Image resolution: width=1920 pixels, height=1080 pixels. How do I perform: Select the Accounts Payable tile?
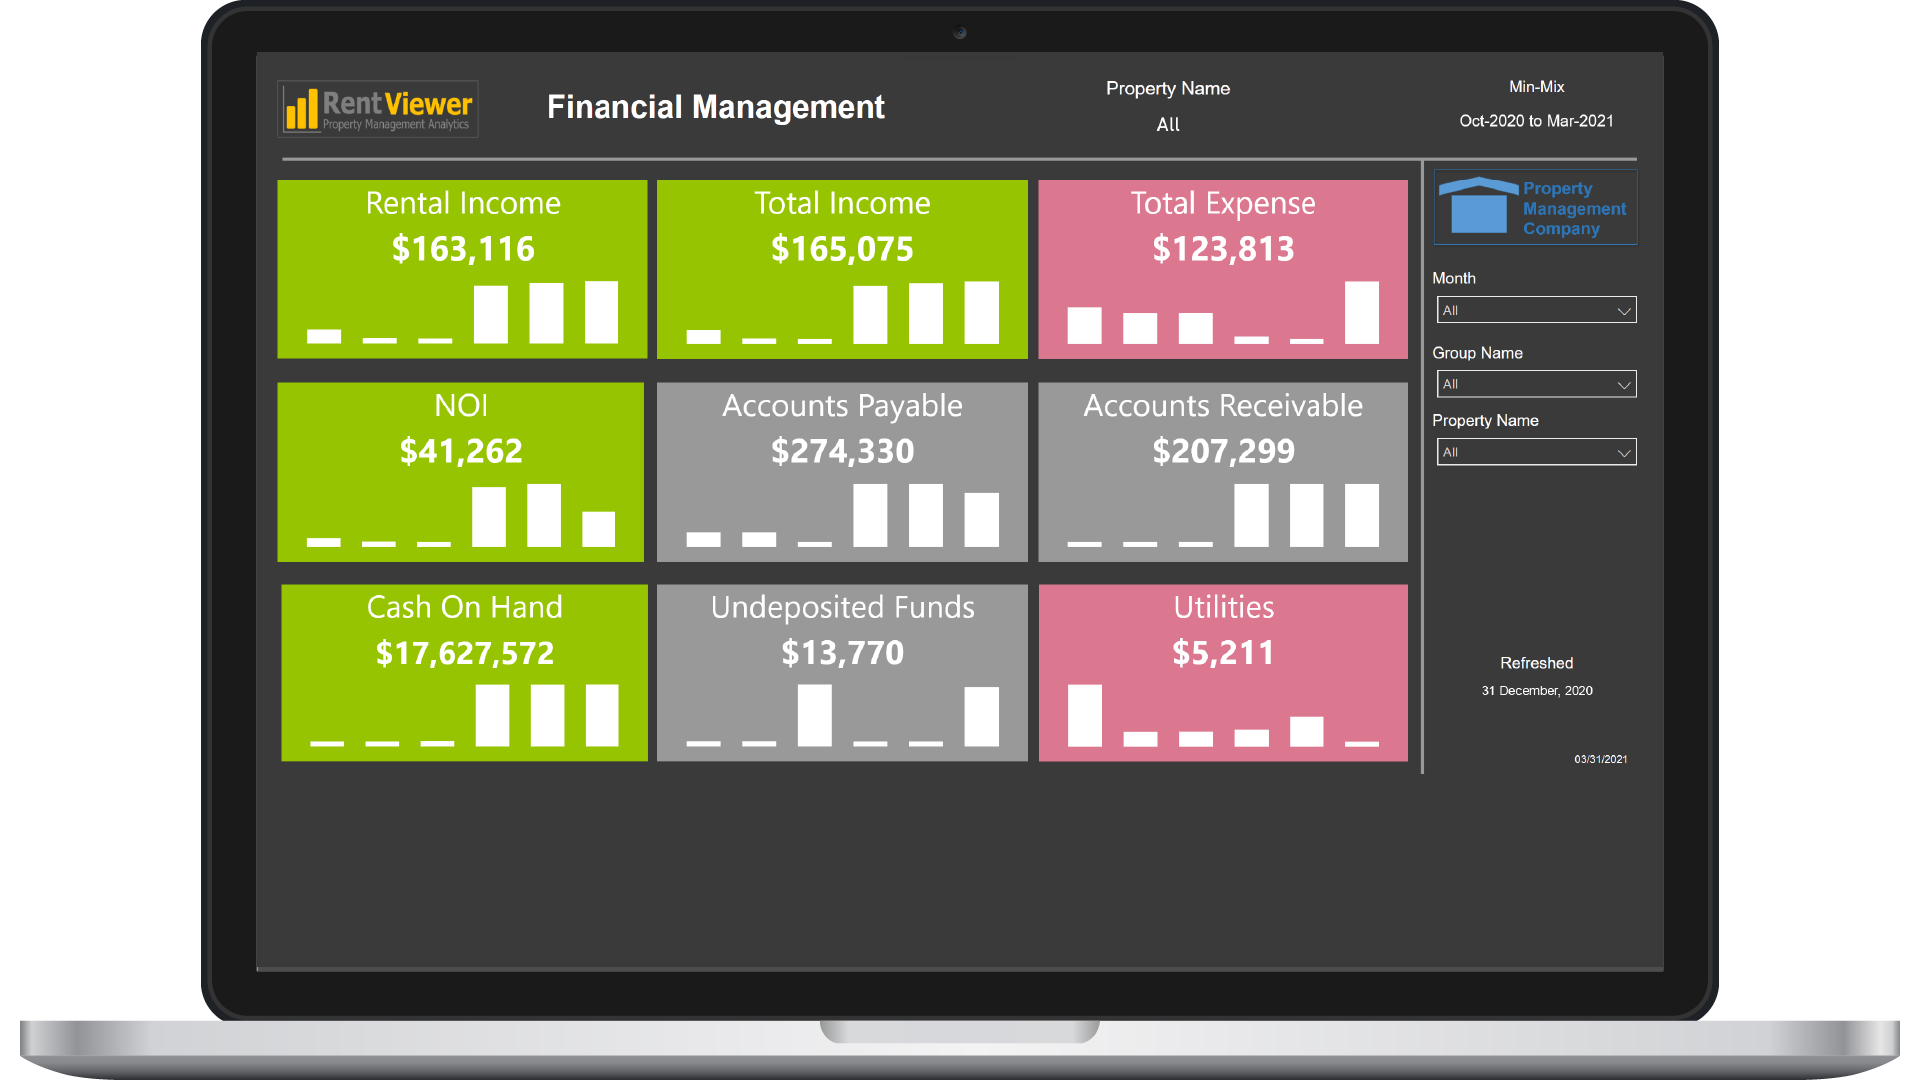tap(842, 471)
